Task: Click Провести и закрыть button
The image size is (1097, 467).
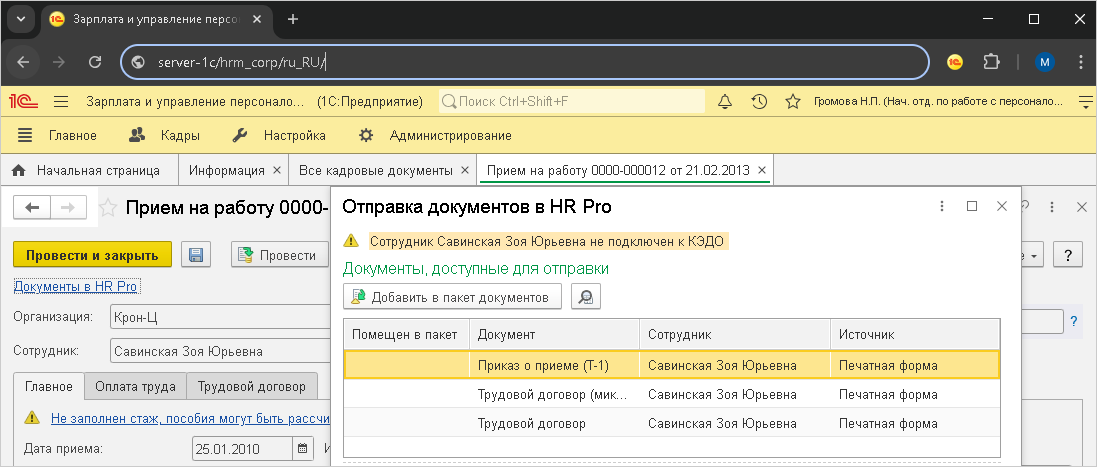Action: coord(92,255)
